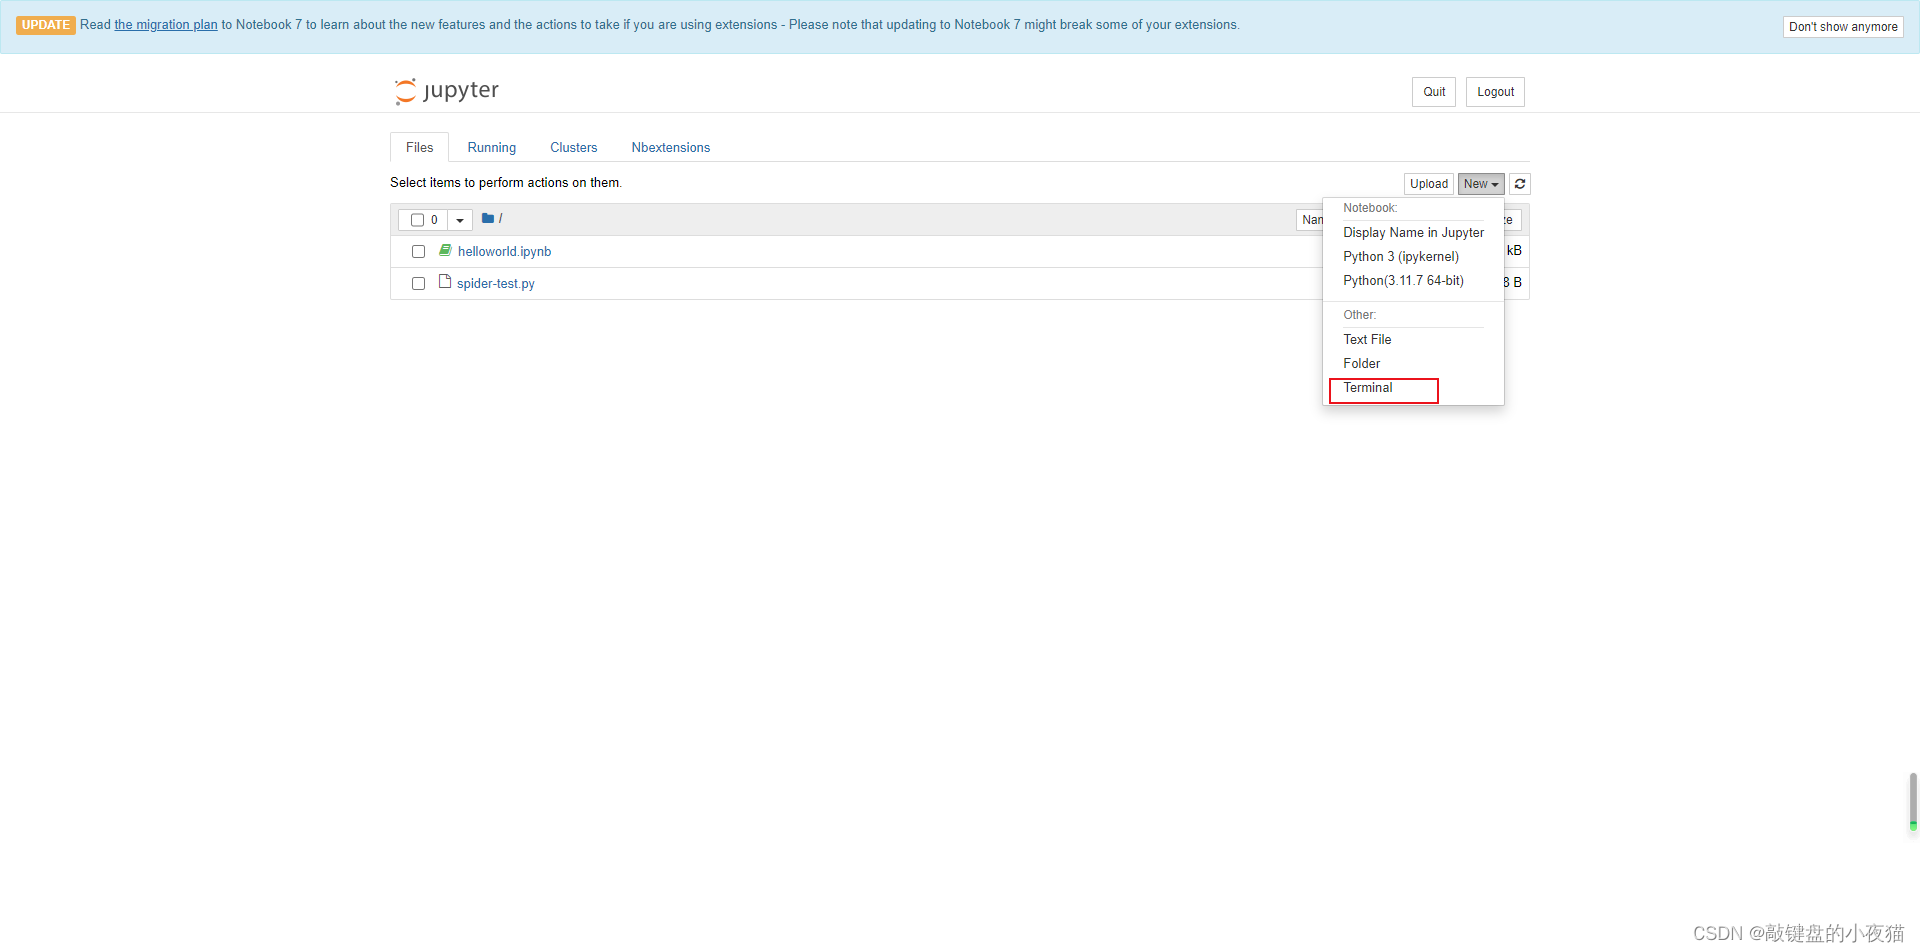Dismiss banner with Don't show anymore

pos(1843,27)
